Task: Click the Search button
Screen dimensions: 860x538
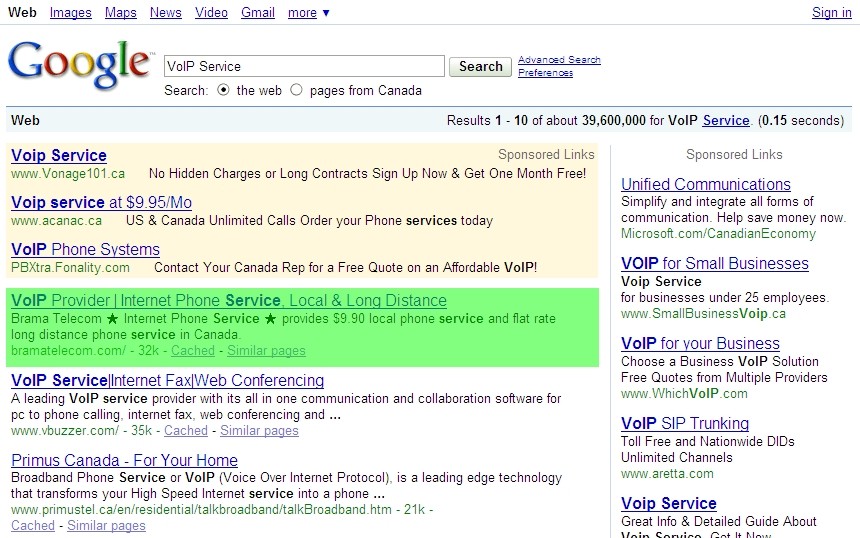Action: 480,66
